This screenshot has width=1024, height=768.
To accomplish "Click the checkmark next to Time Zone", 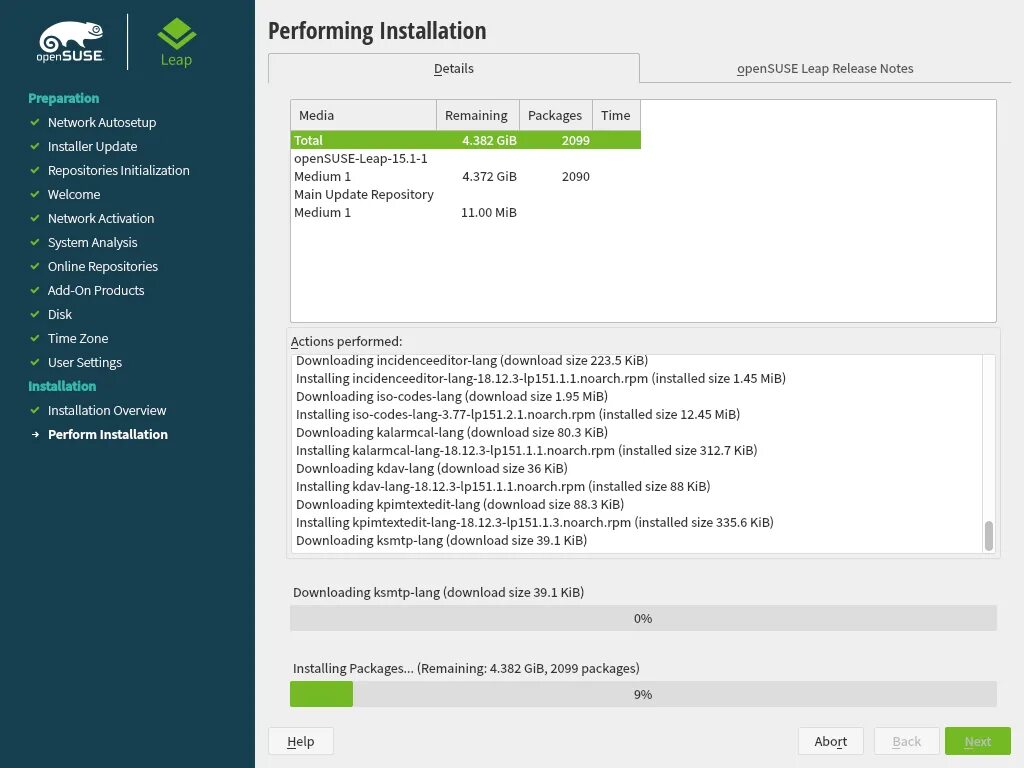I will [35, 338].
